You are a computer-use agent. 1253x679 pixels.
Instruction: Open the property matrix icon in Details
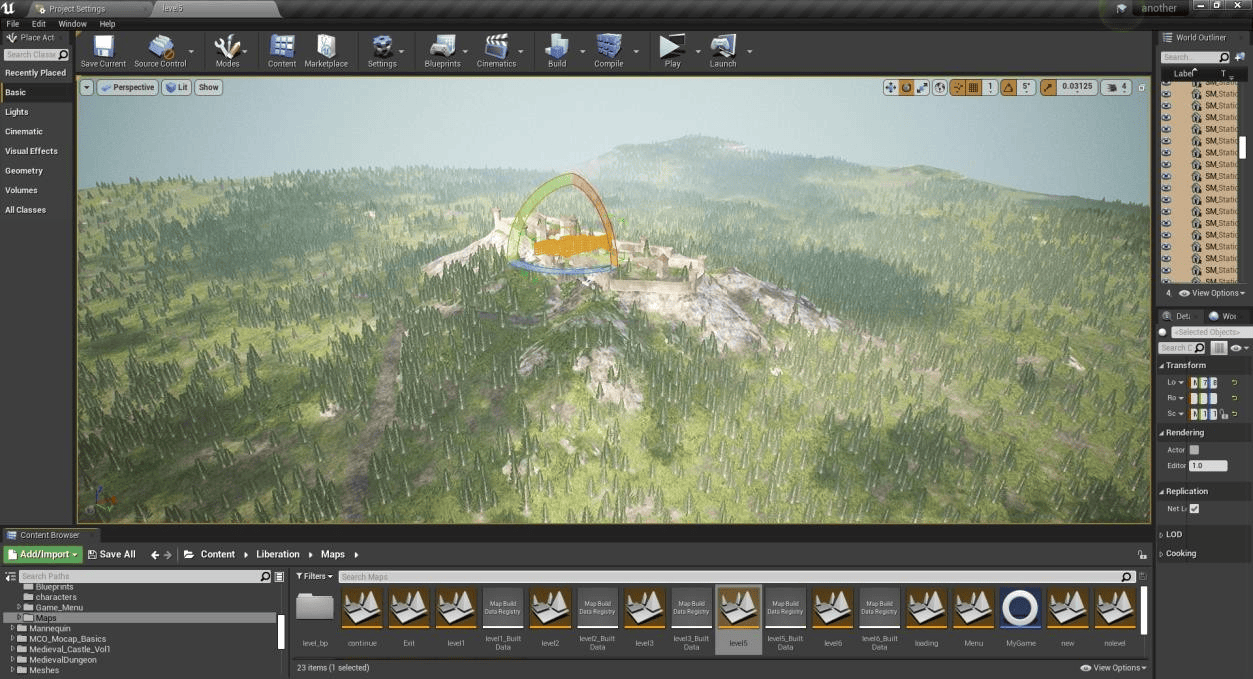(x=1219, y=348)
